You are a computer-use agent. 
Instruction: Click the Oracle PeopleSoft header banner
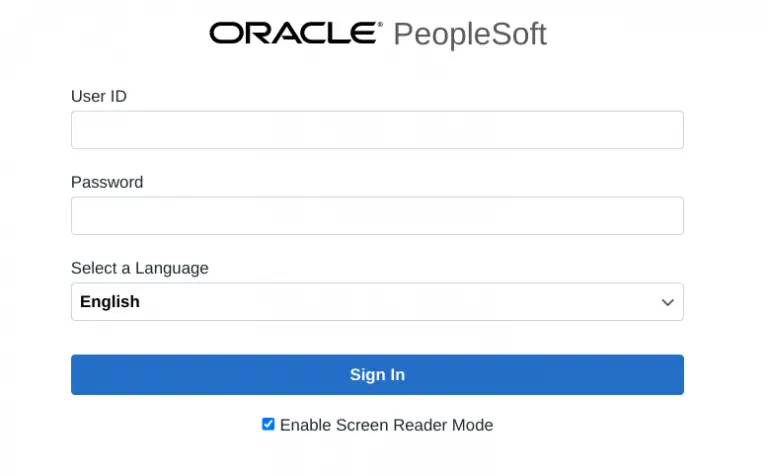pos(378,34)
